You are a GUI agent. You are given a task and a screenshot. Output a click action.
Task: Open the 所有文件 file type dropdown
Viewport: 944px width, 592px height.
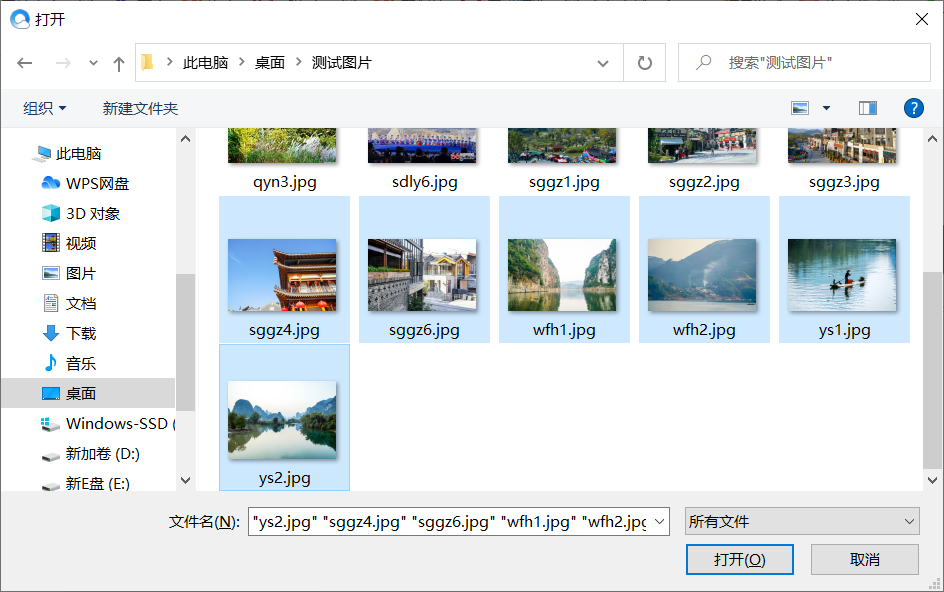(801, 521)
